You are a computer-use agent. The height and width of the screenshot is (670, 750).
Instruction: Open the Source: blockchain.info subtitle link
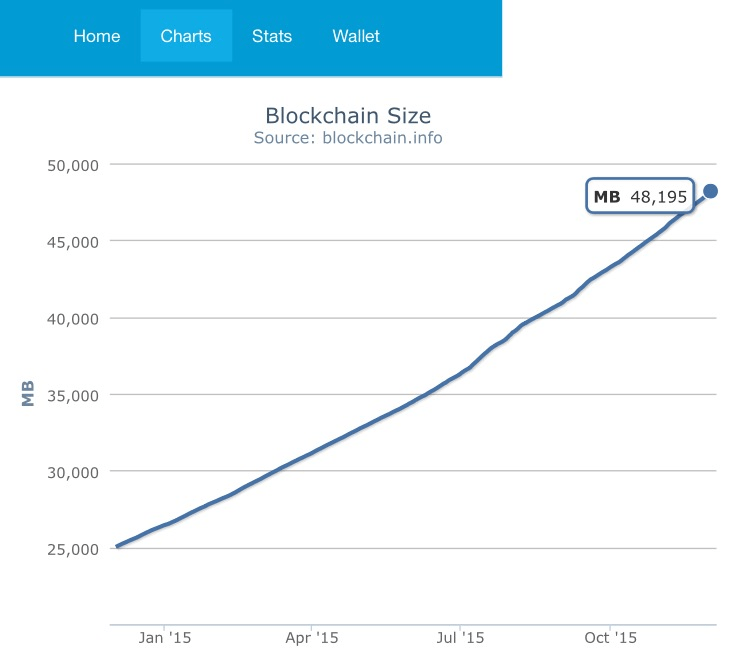click(348, 138)
